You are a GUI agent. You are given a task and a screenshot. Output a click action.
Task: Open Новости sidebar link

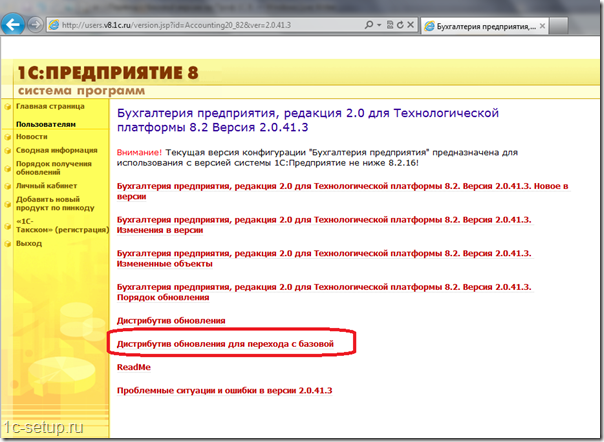[x=32, y=137]
